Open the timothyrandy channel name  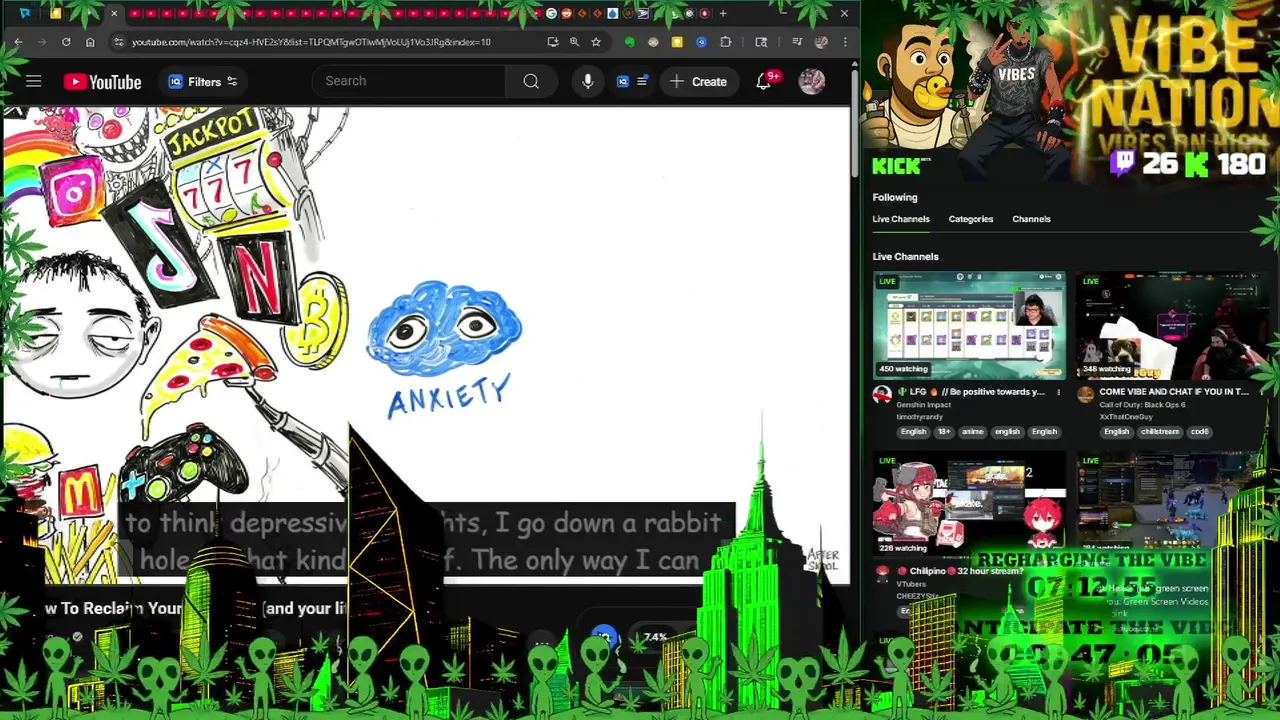pyautogui.click(x=918, y=417)
